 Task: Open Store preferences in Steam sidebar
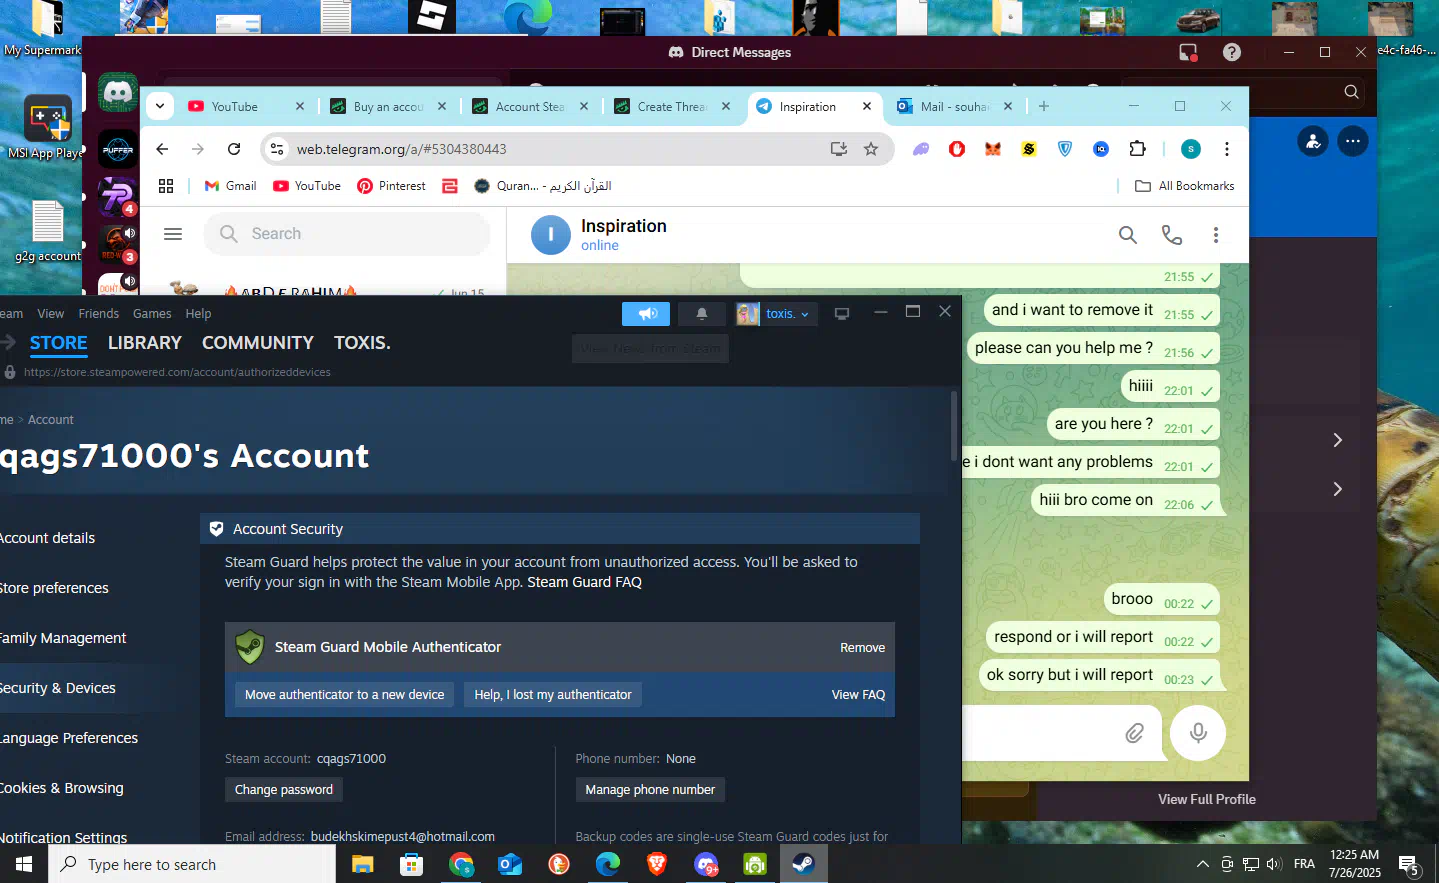(x=54, y=588)
